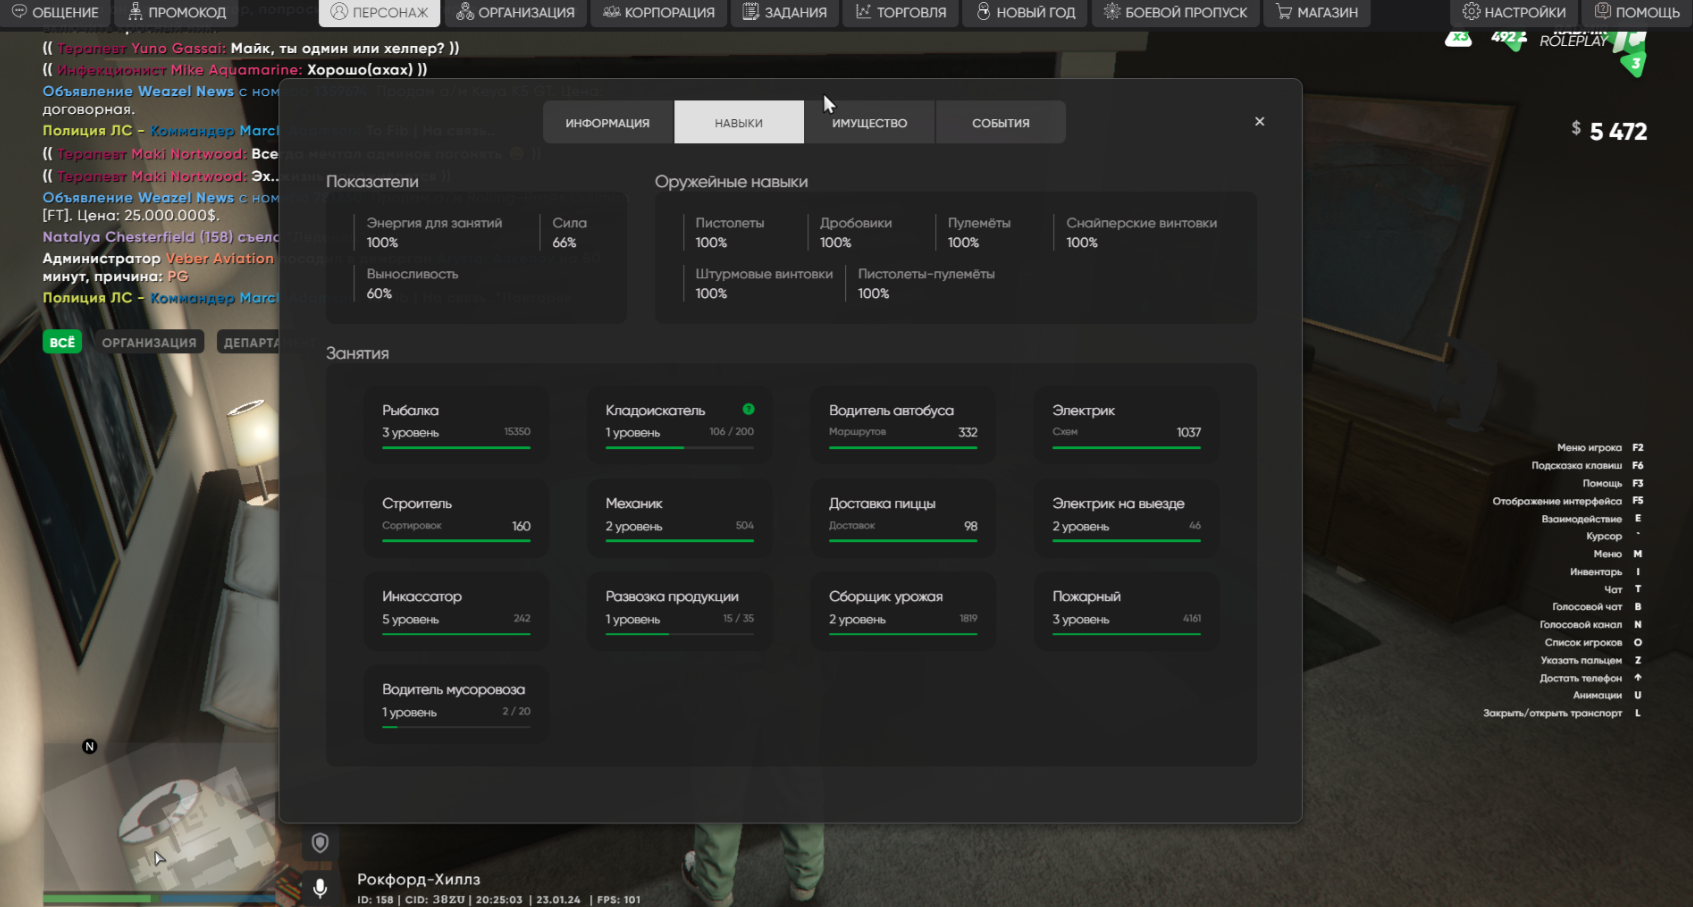
Task: Open the ОБЩЕНИЕ menu in top bar
Action: [x=55, y=12]
